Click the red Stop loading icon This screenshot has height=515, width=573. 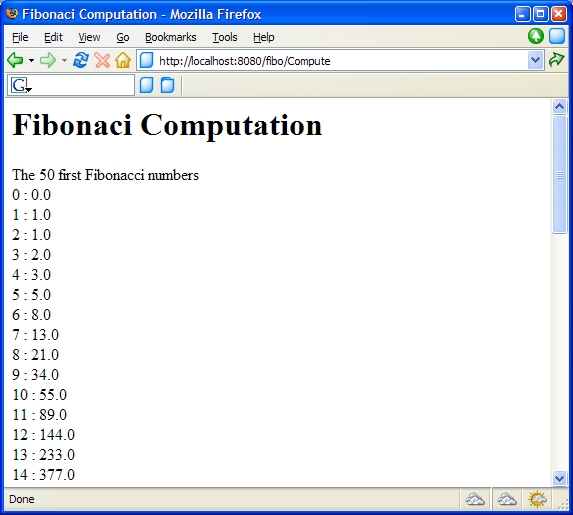[x=102, y=60]
